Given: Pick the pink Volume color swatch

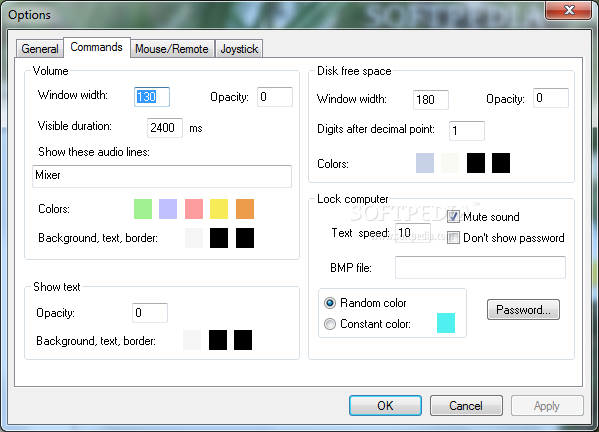Looking at the screenshot, I should tap(194, 209).
